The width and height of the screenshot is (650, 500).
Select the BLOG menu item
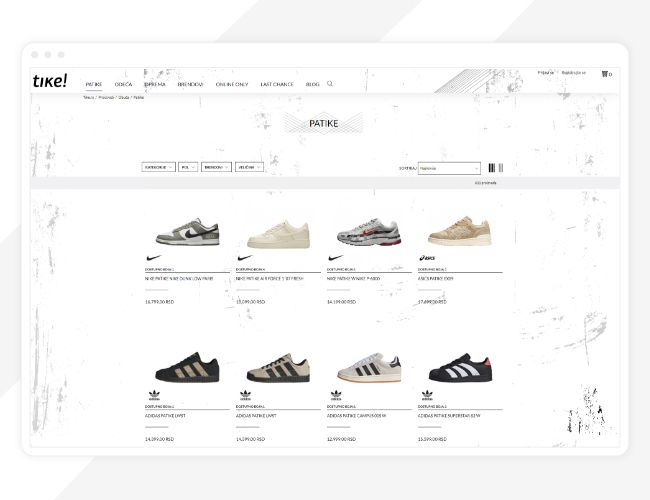tap(313, 84)
